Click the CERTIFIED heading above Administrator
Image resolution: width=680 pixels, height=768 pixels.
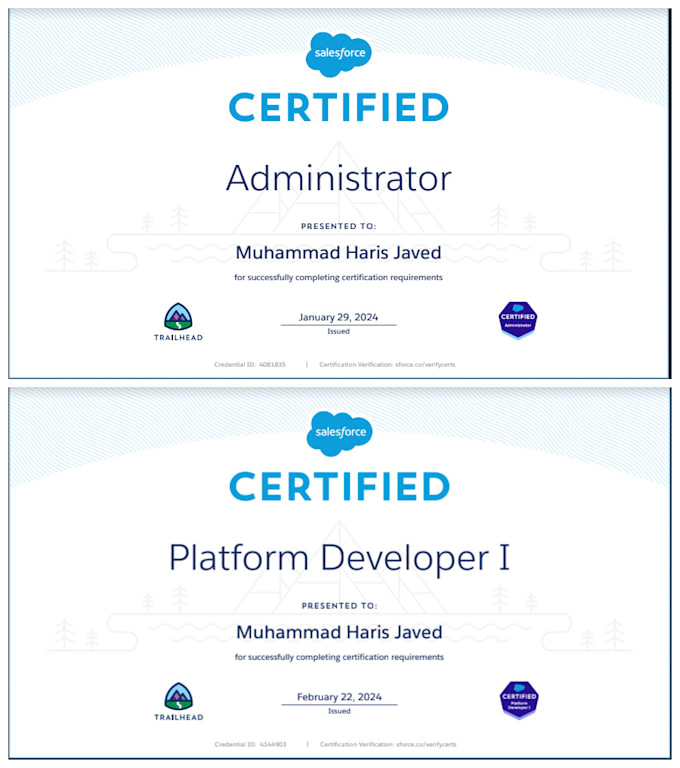tap(339, 108)
